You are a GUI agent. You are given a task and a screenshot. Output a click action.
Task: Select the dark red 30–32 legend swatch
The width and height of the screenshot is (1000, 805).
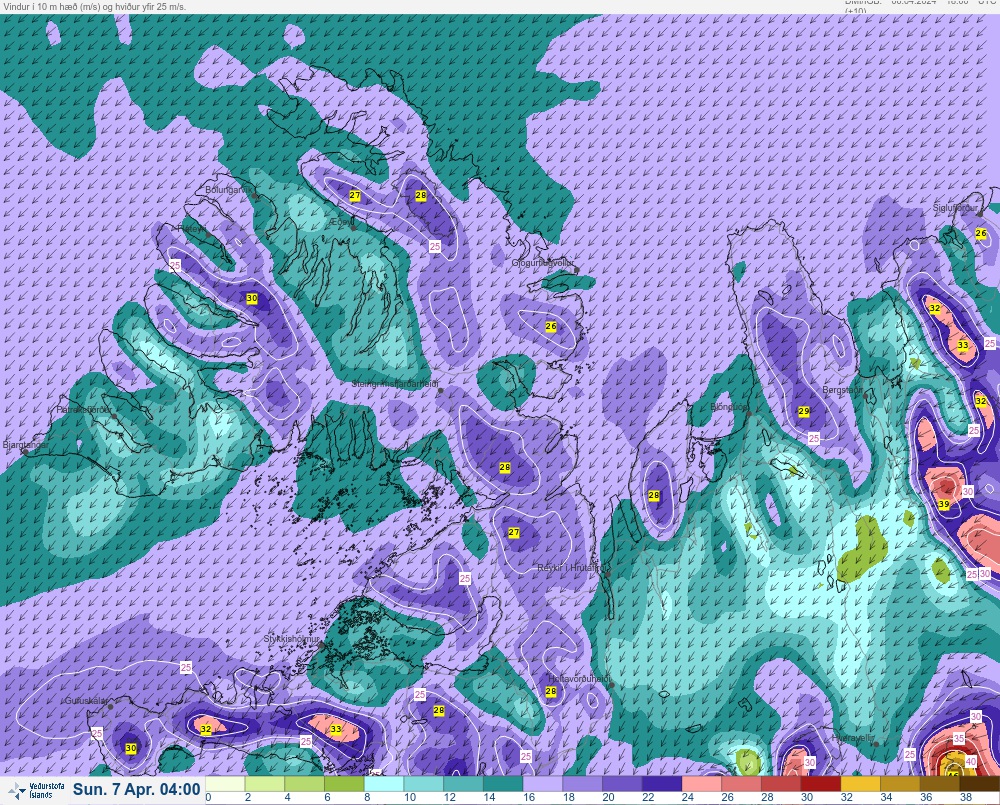[x=821, y=784]
